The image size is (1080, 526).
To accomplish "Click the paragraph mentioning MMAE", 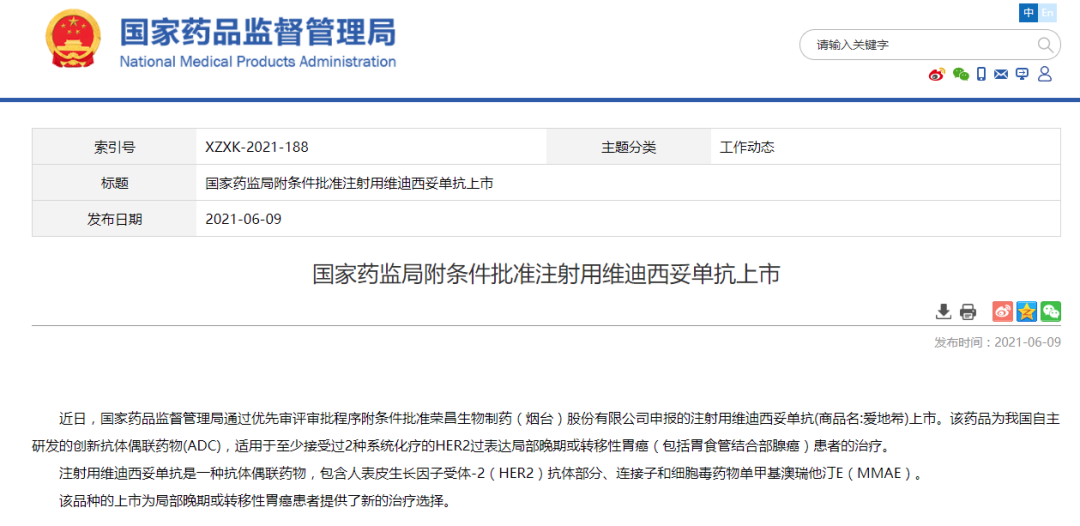I will coord(489,473).
